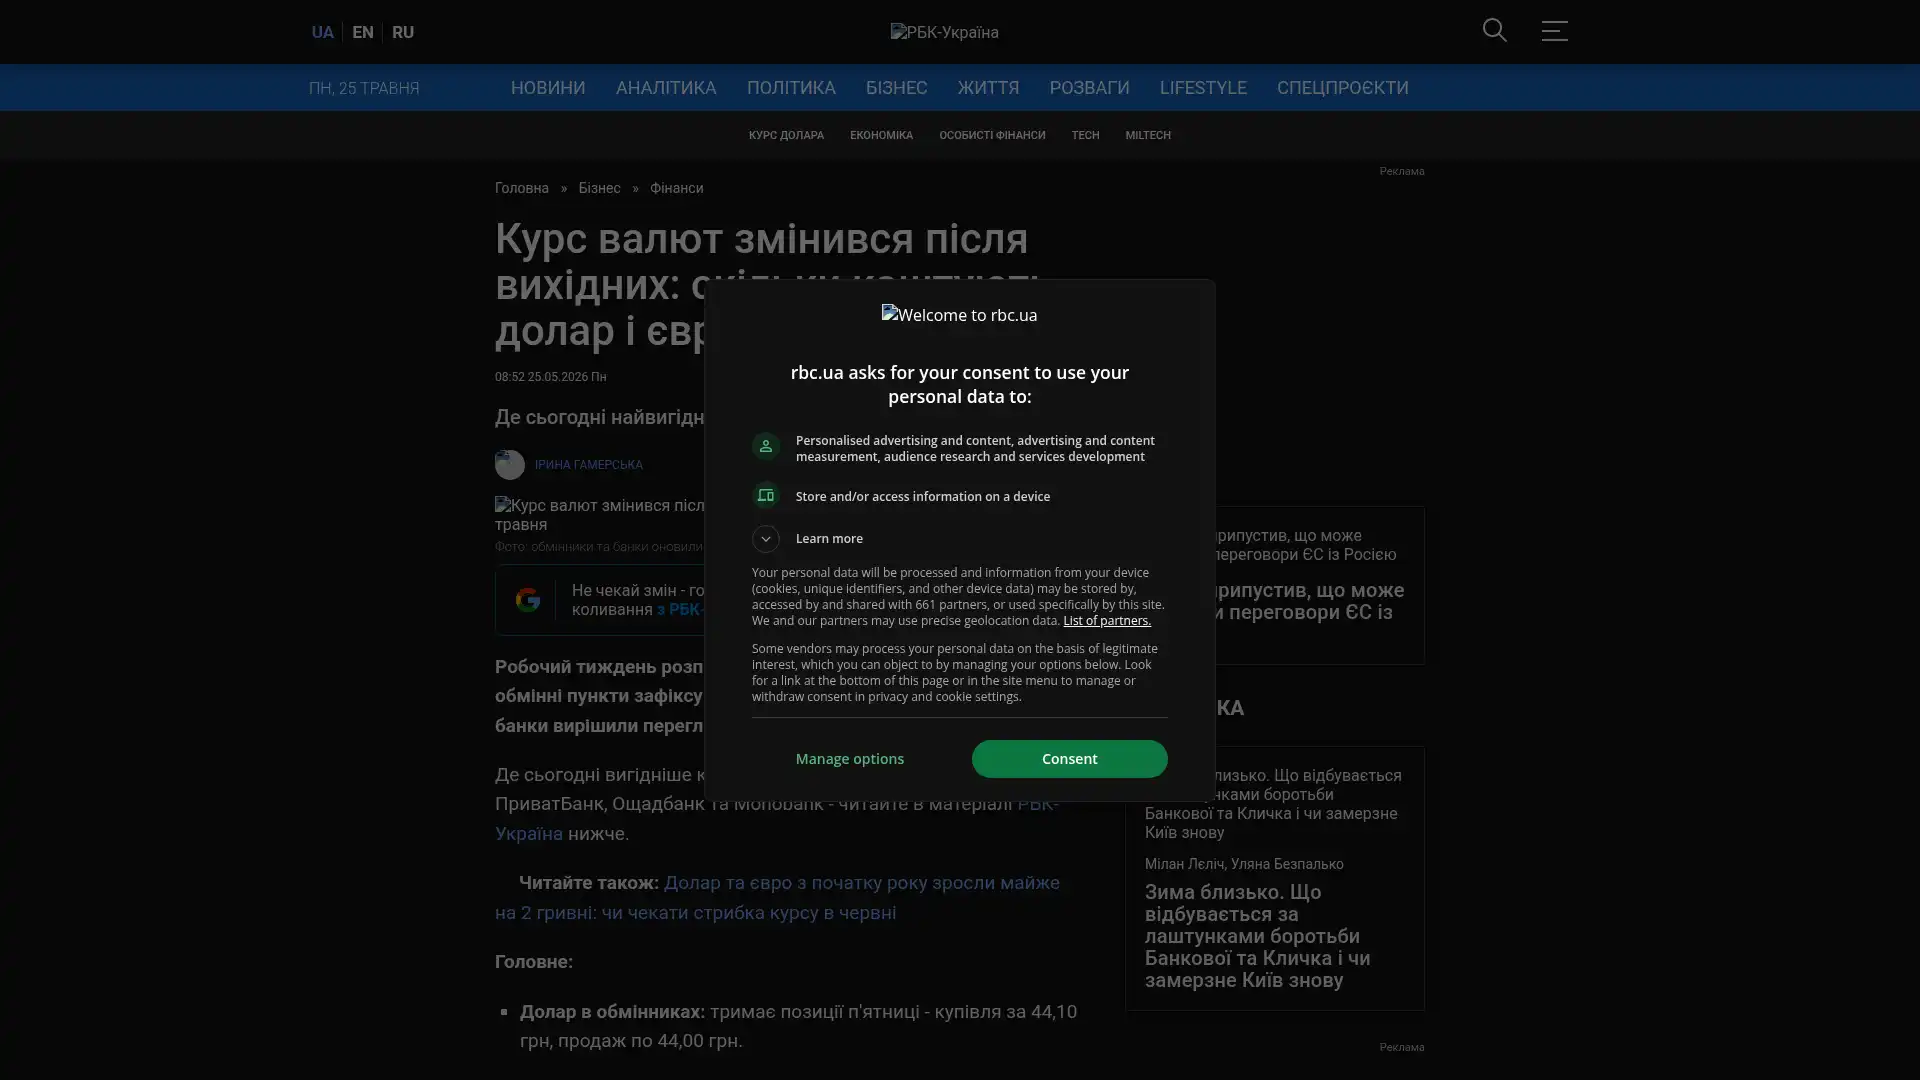The width and height of the screenshot is (1920, 1080).
Task: Open Manage options
Action: (x=850, y=759)
